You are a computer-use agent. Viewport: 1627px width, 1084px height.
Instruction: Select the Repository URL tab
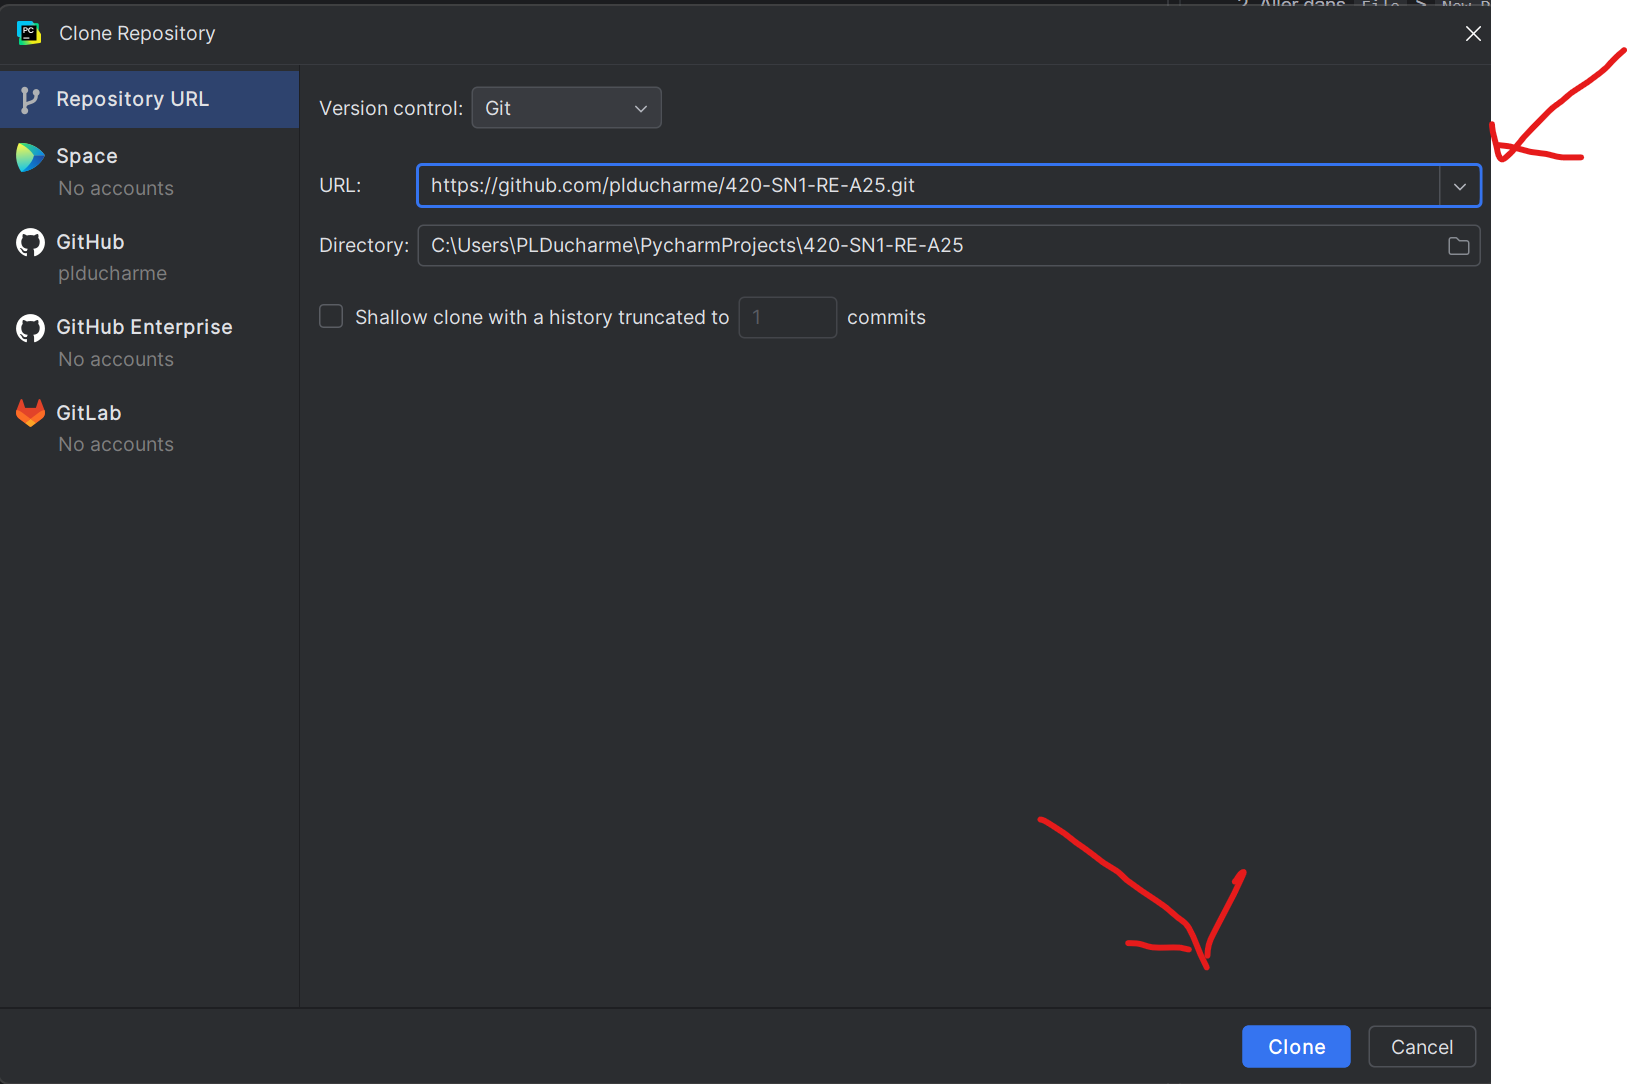(x=150, y=99)
